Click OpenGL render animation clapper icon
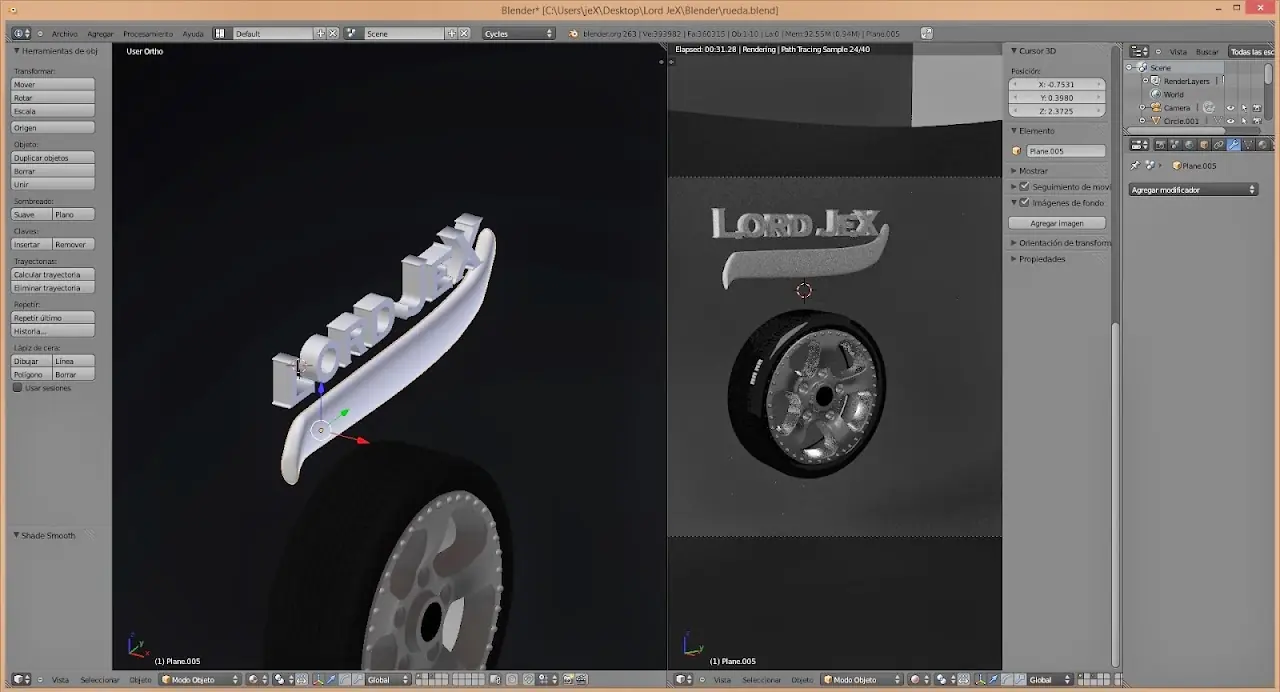Image resolution: width=1280 pixels, height=692 pixels. coord(581,680)
